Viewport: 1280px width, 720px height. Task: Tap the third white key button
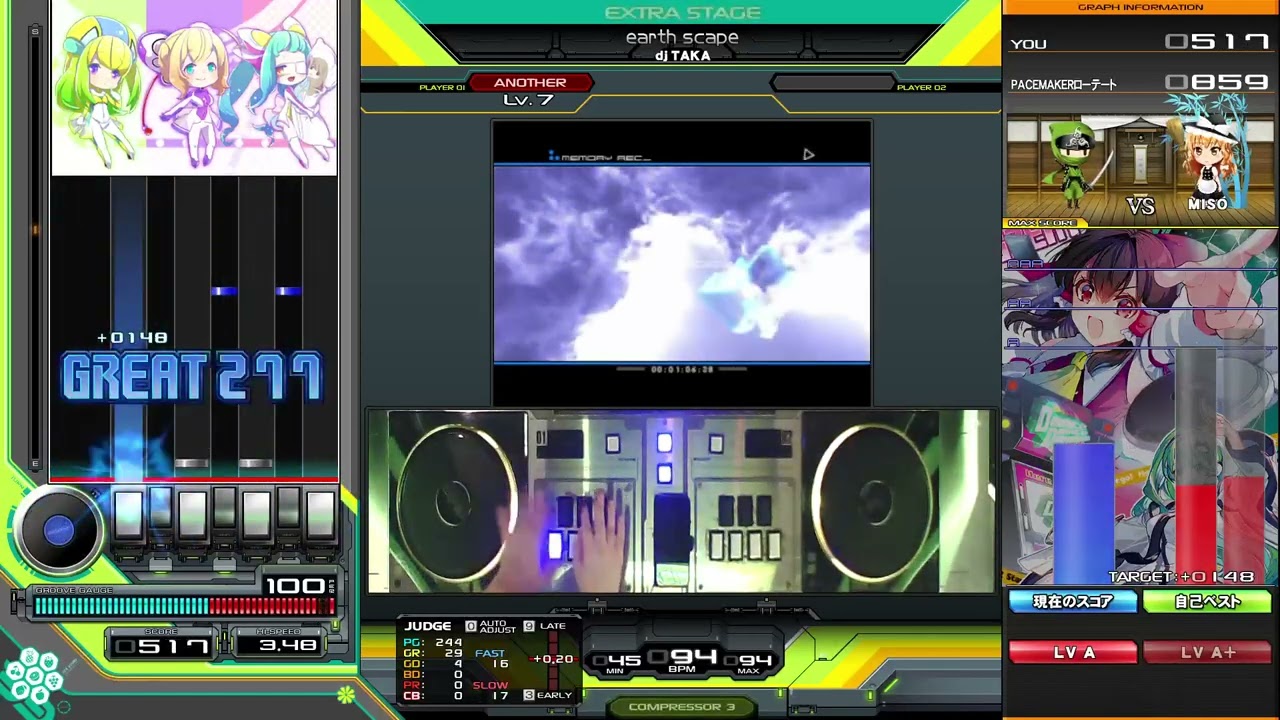(192, 515)
